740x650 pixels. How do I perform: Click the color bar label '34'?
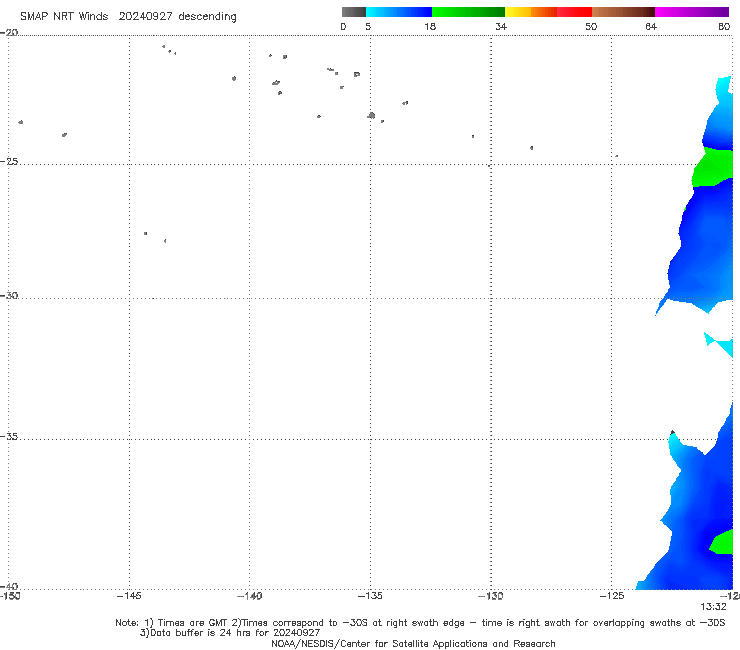501,26
